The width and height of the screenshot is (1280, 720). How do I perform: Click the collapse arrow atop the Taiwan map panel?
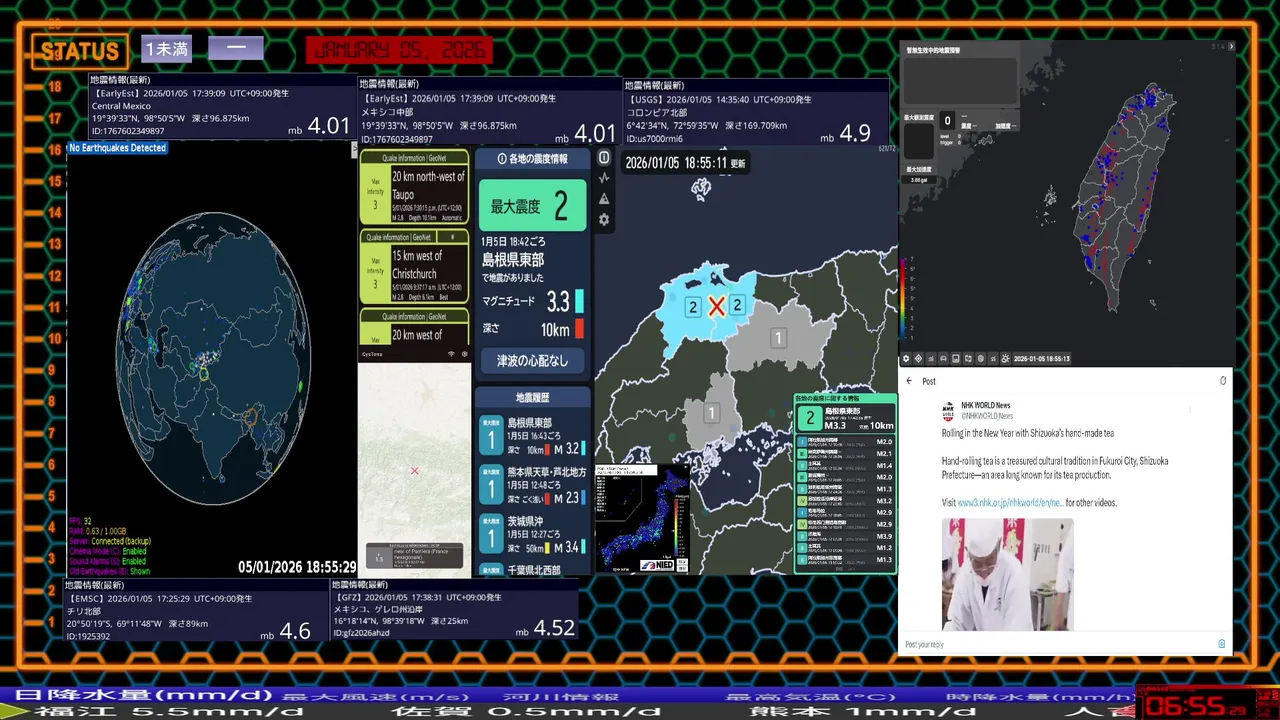point(1231,46)
